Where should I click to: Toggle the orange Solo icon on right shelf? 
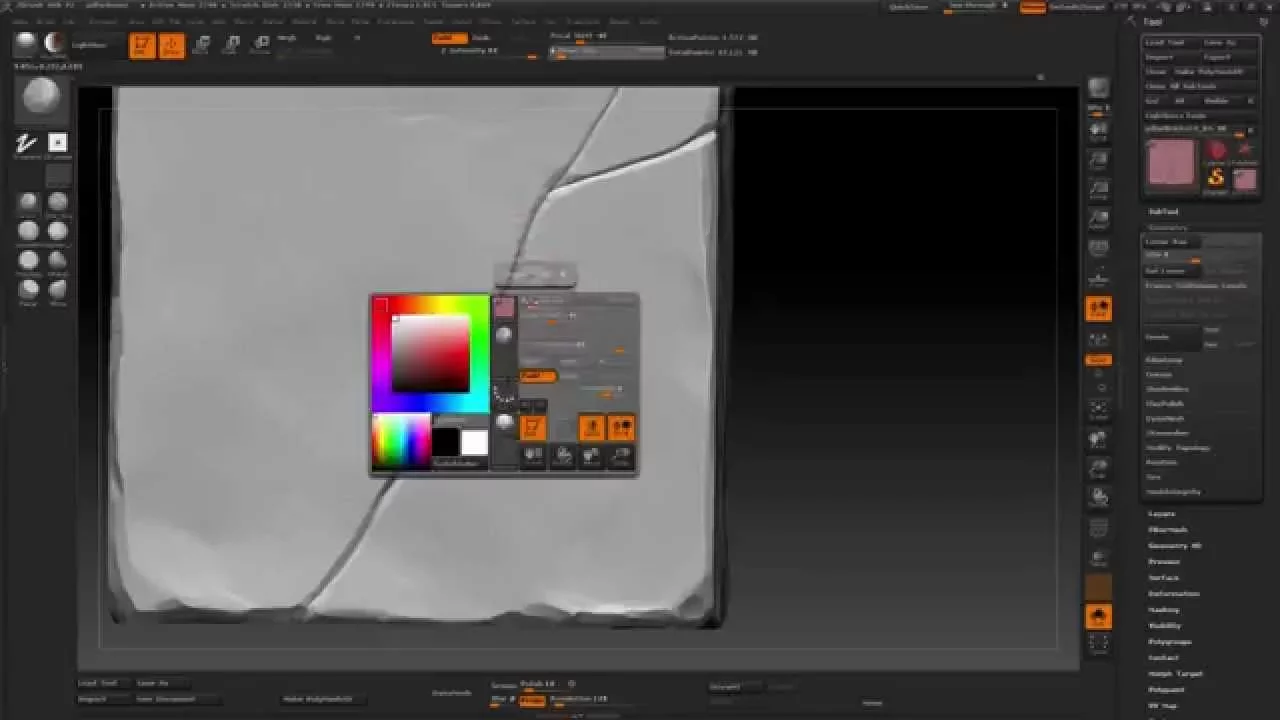tap(1099, 617)
